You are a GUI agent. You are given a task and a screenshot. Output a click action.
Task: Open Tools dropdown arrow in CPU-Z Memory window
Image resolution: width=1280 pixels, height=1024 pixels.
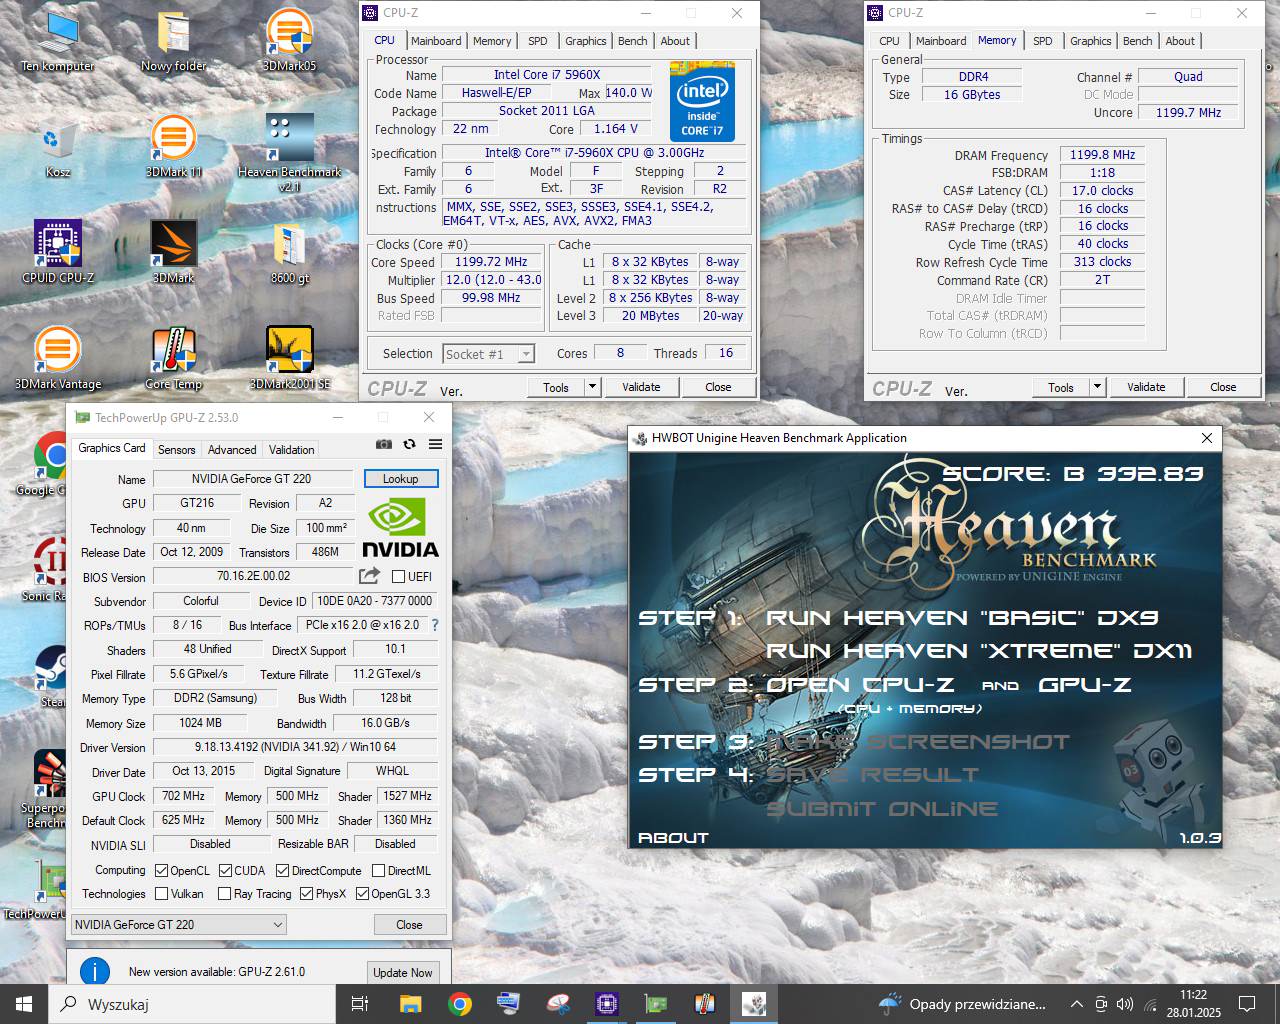click(1097, 387)
